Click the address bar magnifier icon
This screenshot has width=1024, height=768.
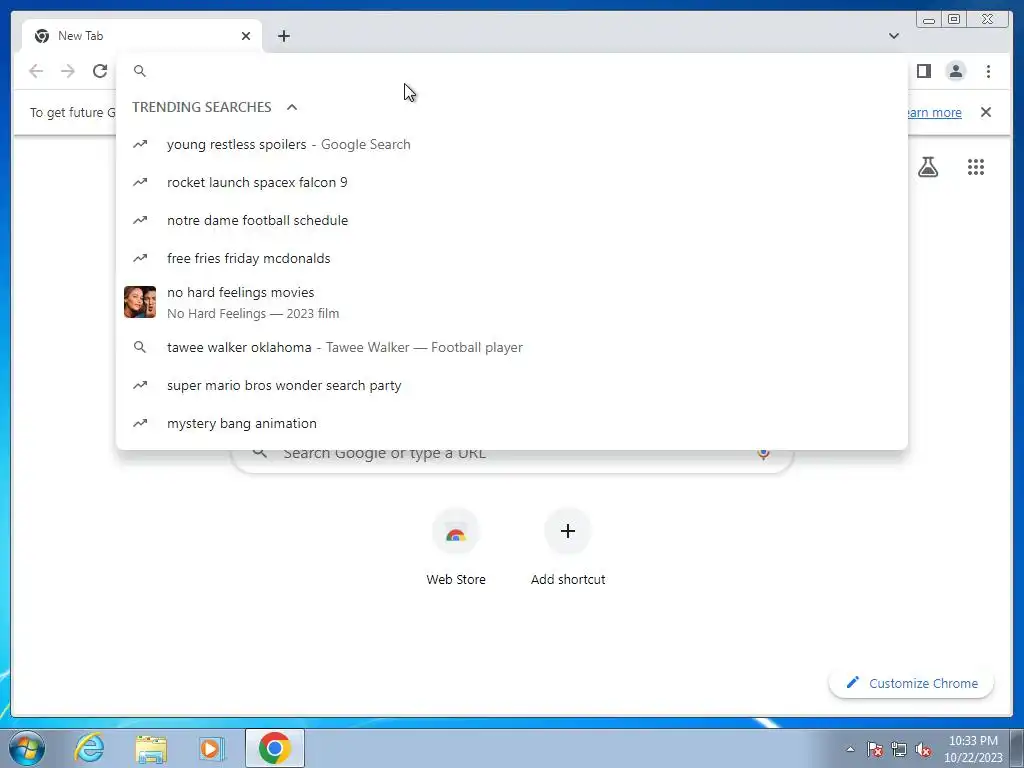pos(140,71)
